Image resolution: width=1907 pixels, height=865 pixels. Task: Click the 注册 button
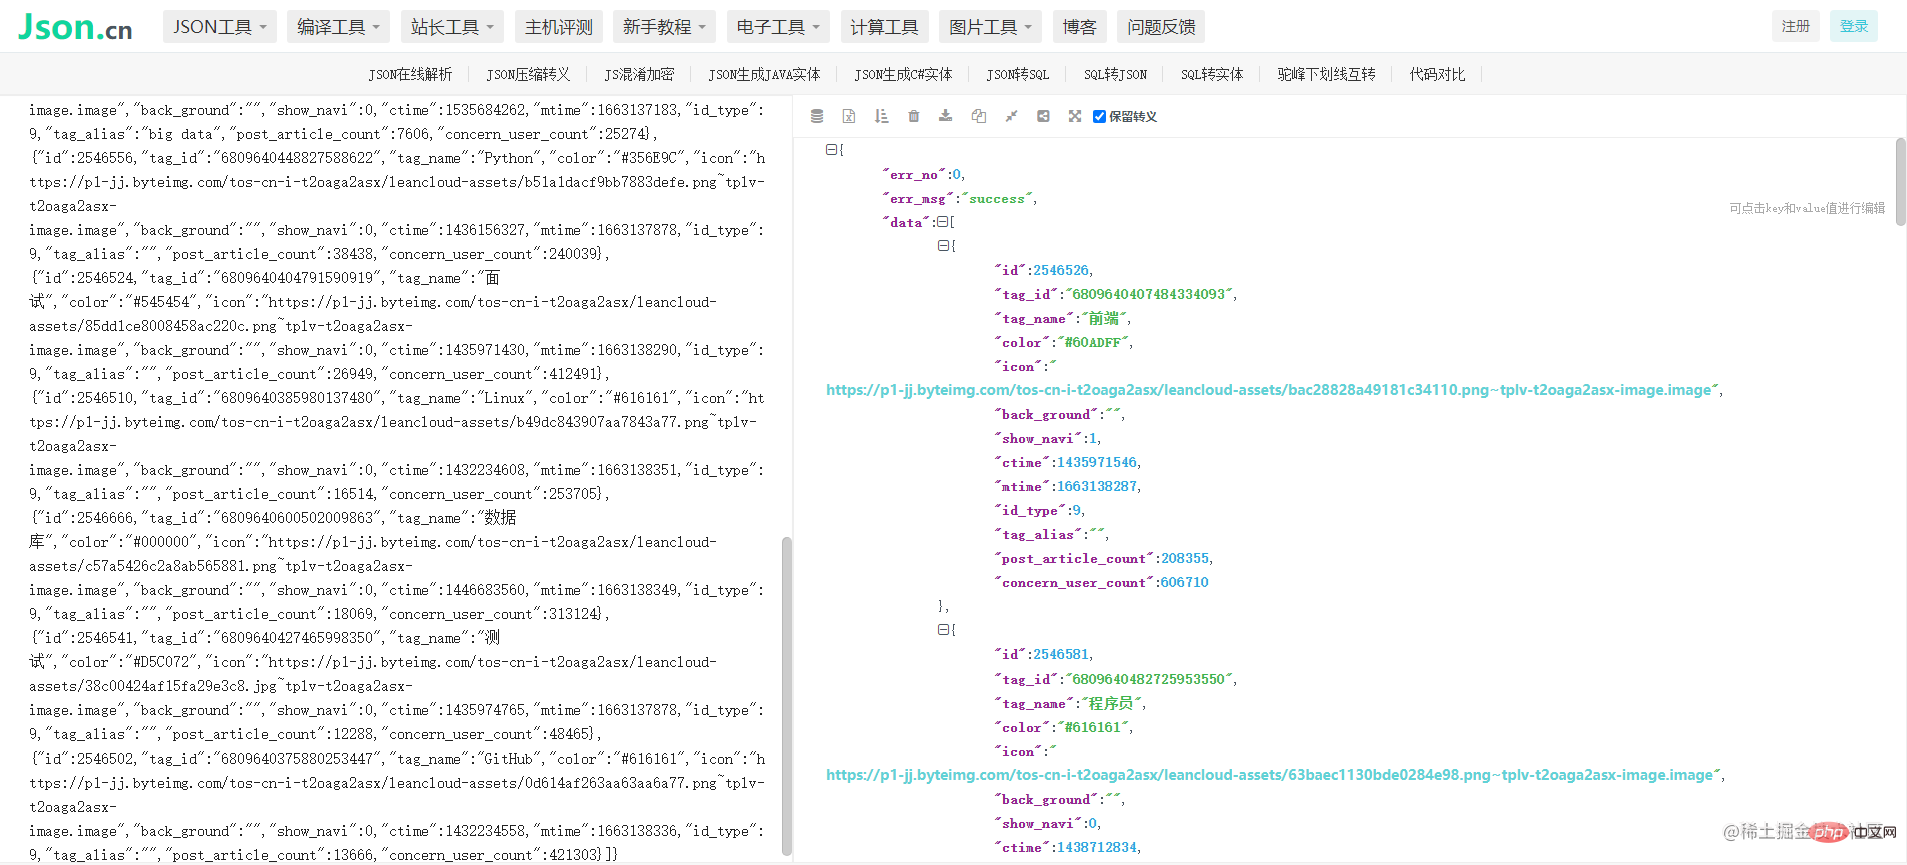(1796, 26)
